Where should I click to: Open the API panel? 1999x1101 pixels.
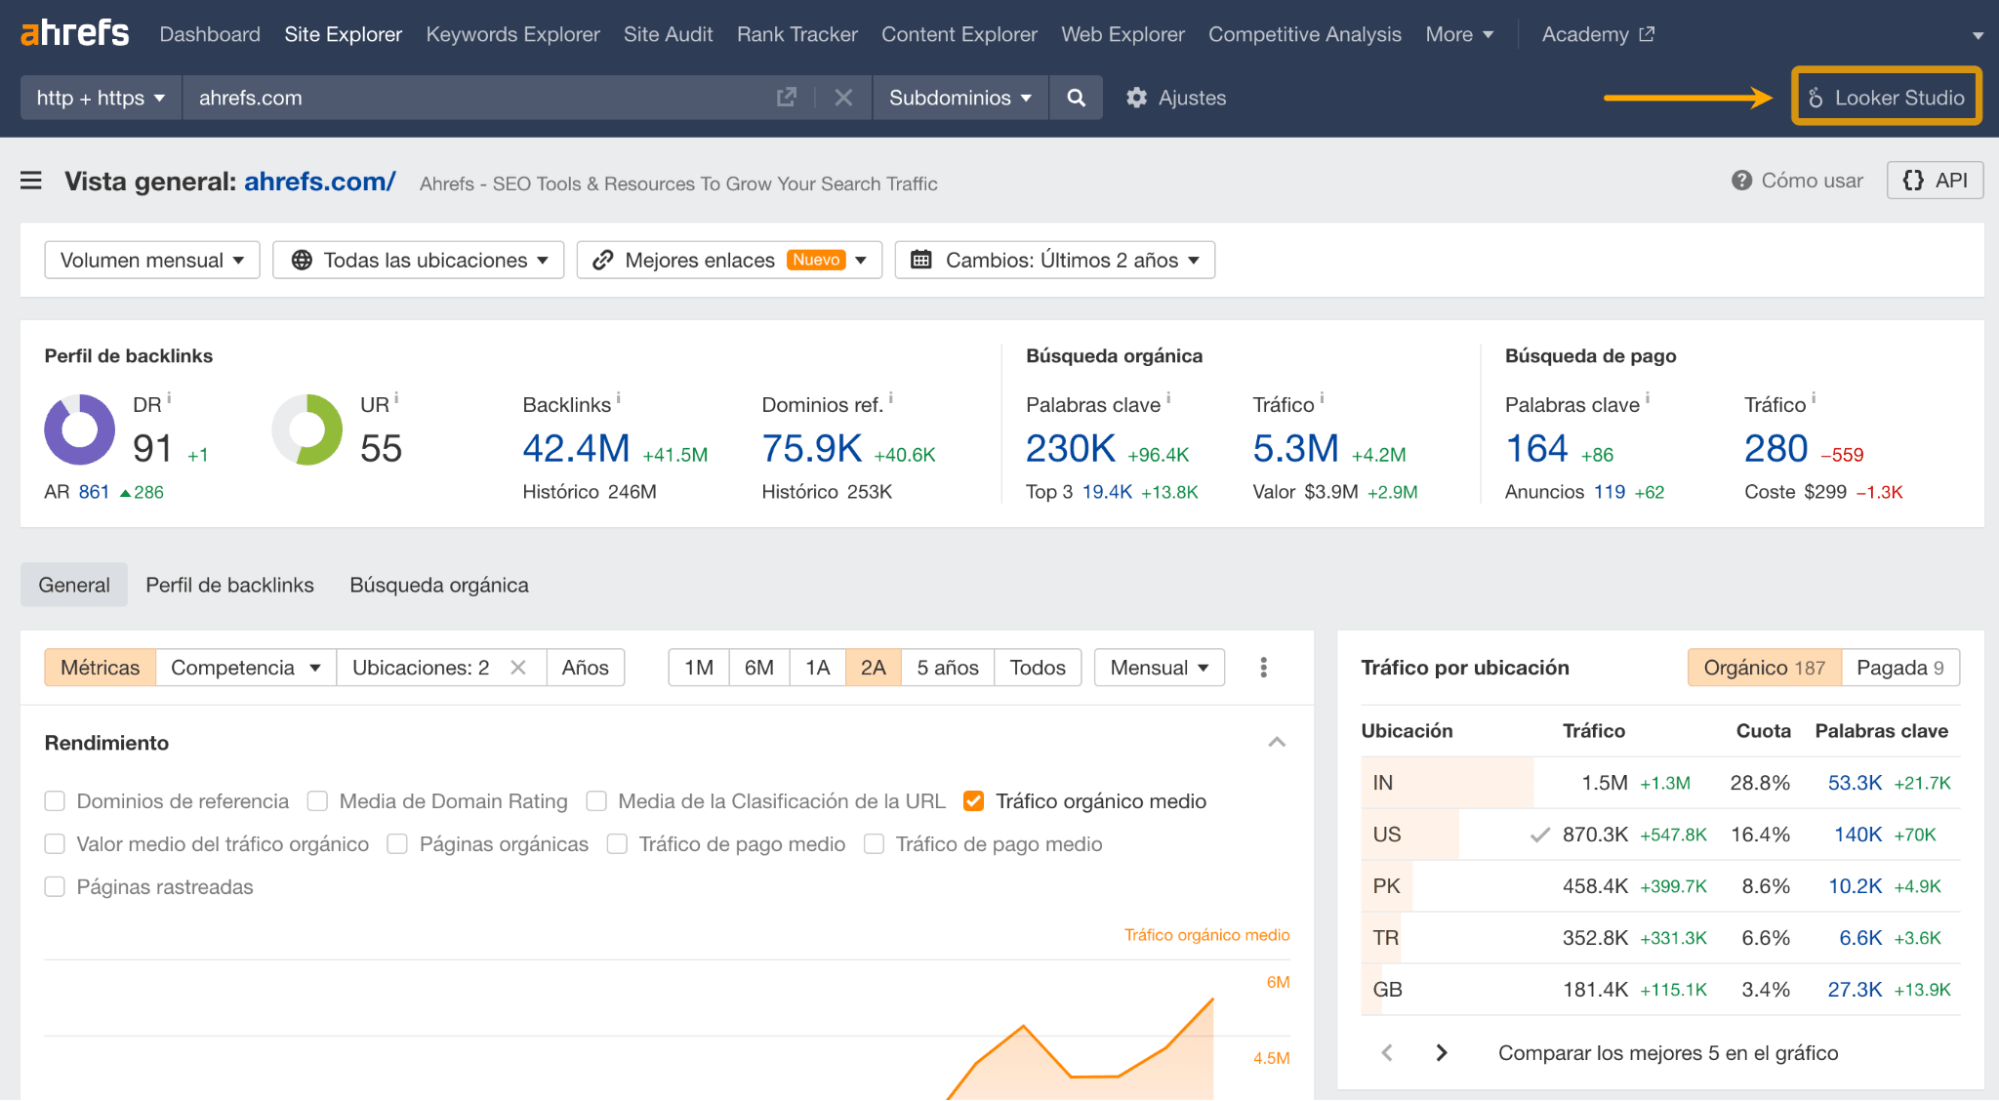pyautogui.click(x=1934, y=180)
